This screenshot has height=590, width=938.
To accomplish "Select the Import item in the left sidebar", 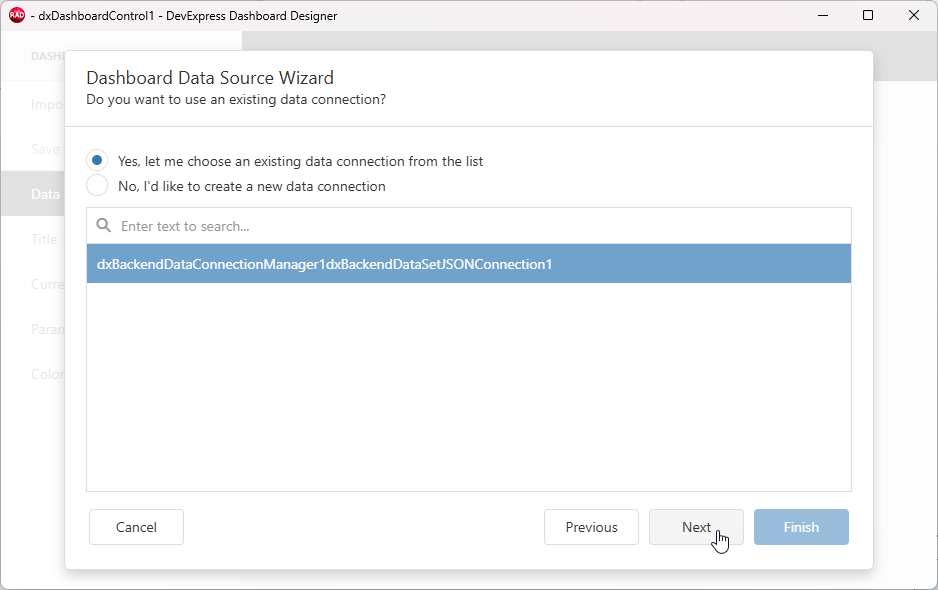I will tap(45, 104).
